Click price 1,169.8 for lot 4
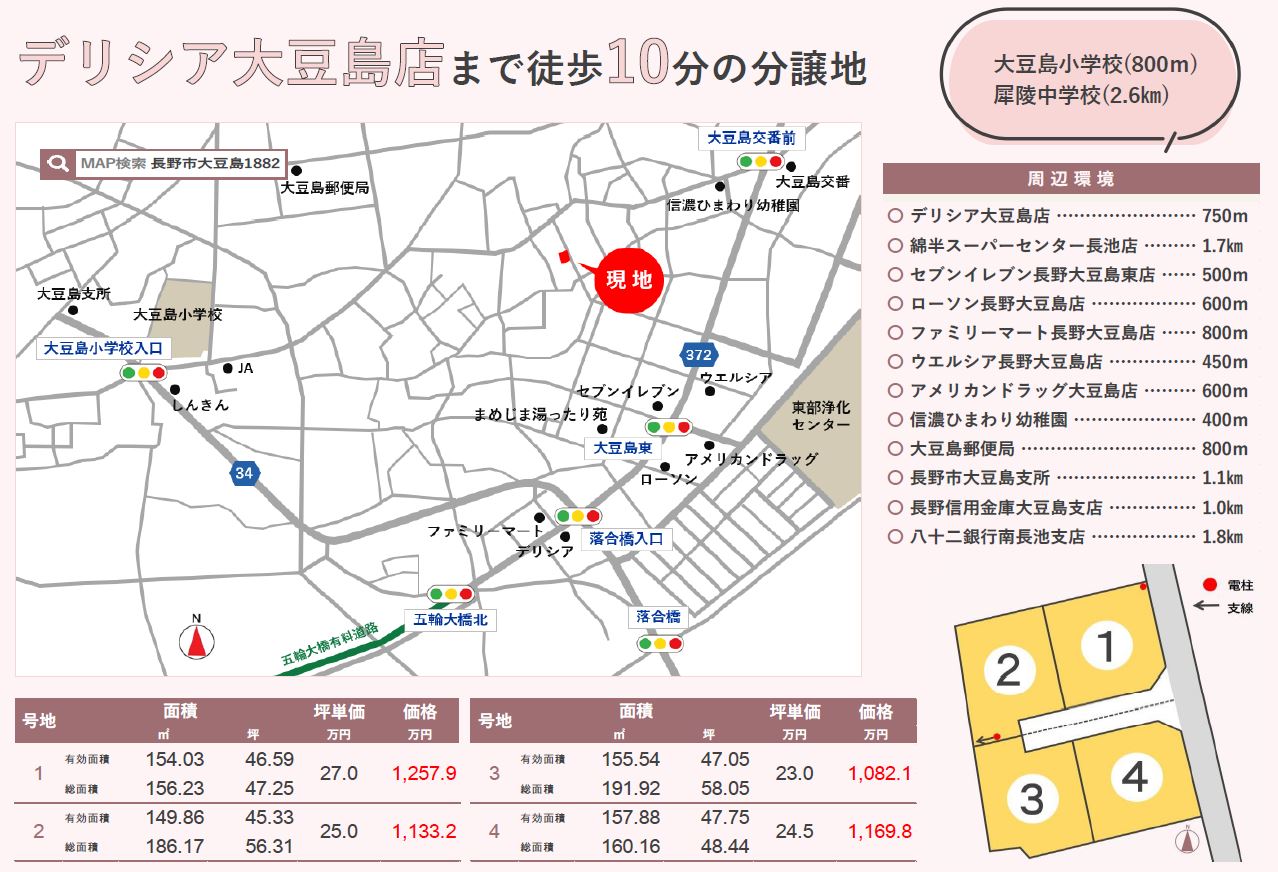The image size is (1278, 872). click(x=880, y=831)
